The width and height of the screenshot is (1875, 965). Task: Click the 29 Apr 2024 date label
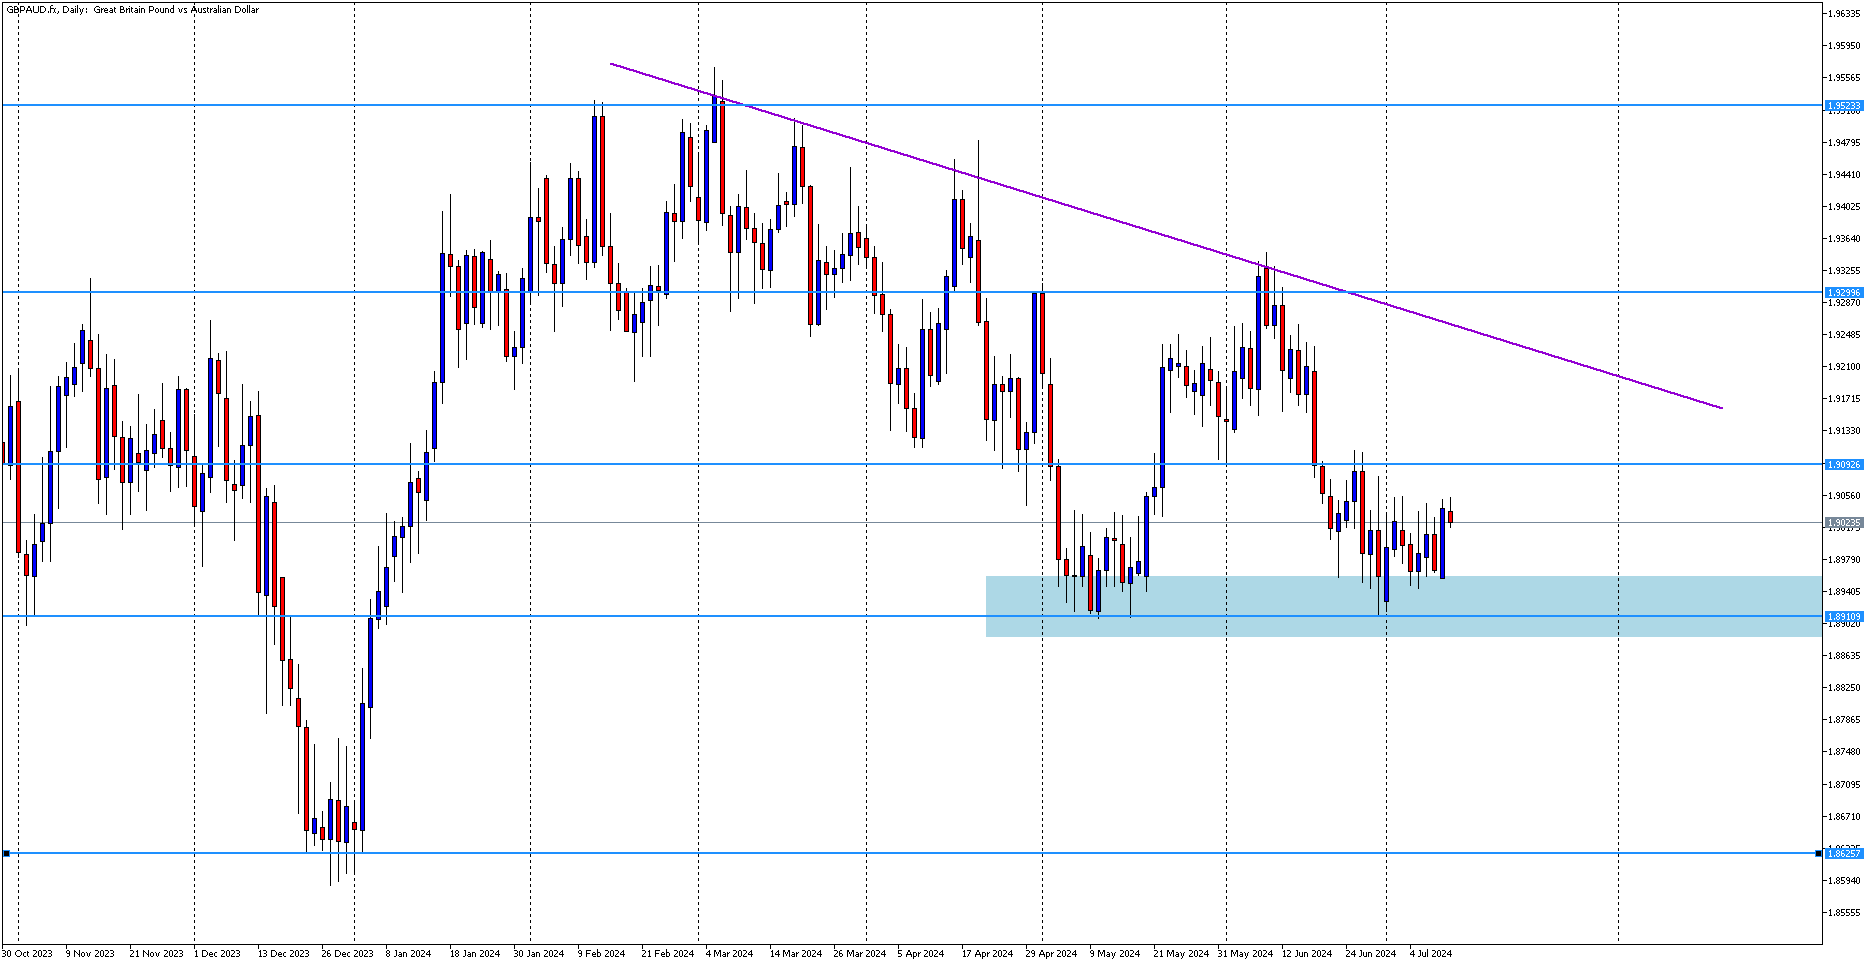tap(1052, 954)
